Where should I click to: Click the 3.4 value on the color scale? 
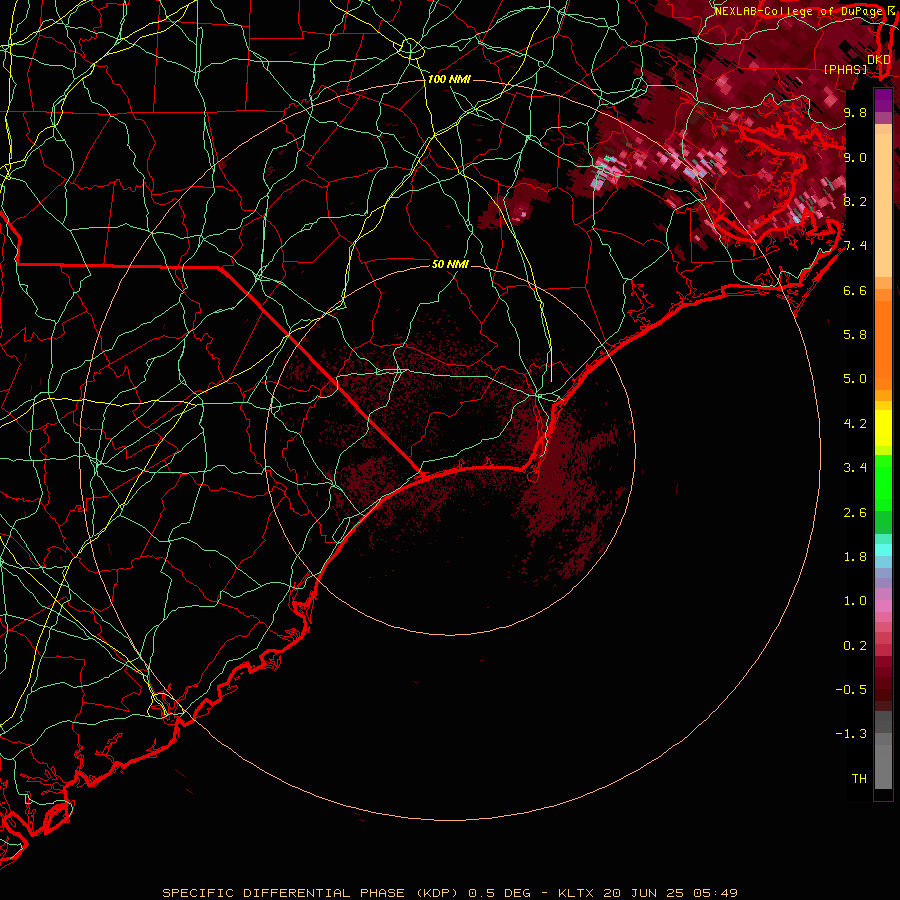tap(855, 468)
